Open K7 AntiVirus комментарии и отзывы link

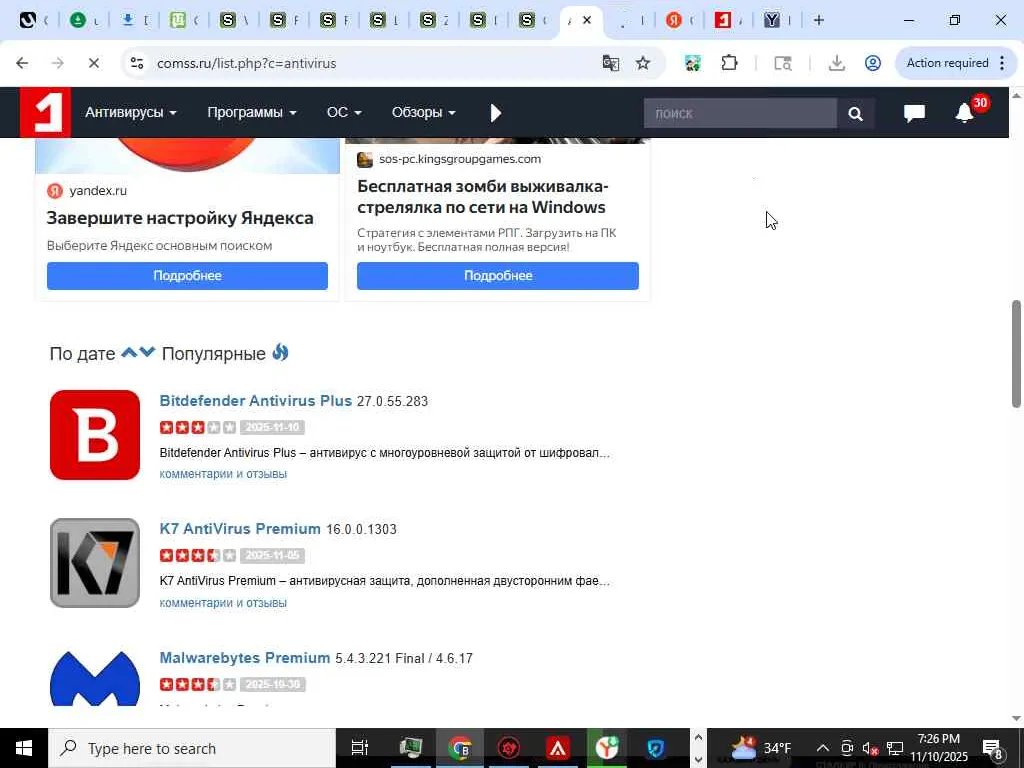coord(223,602)
